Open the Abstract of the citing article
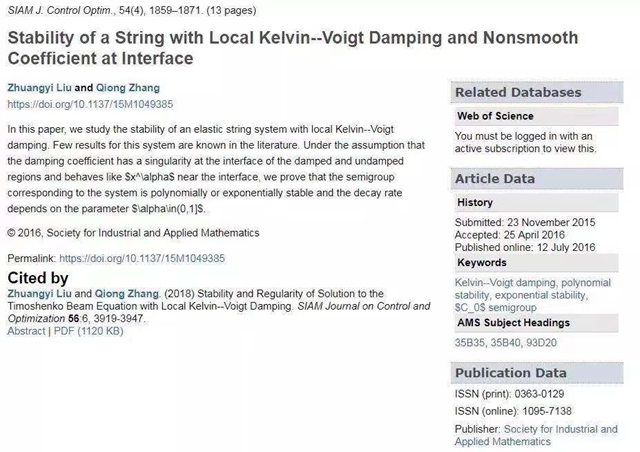This screenshot has height=452, width=640. (x=26, y=330)
